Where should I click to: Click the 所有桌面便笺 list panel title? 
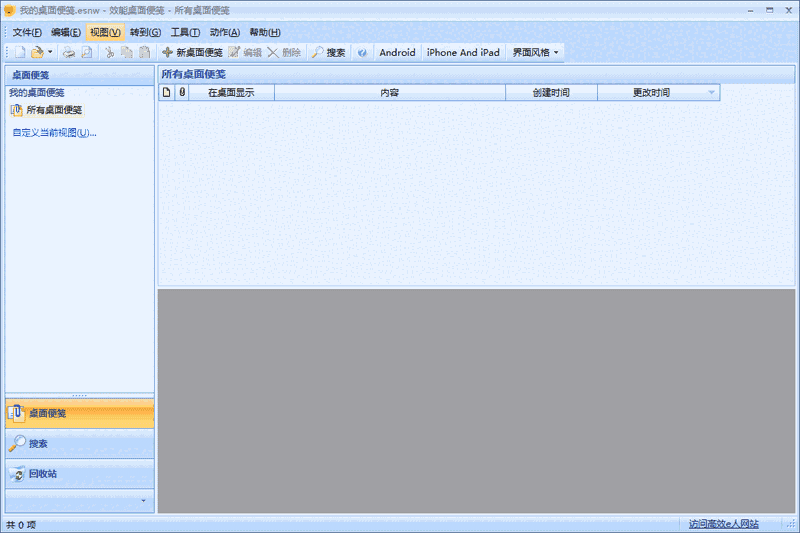pos(193,74)
